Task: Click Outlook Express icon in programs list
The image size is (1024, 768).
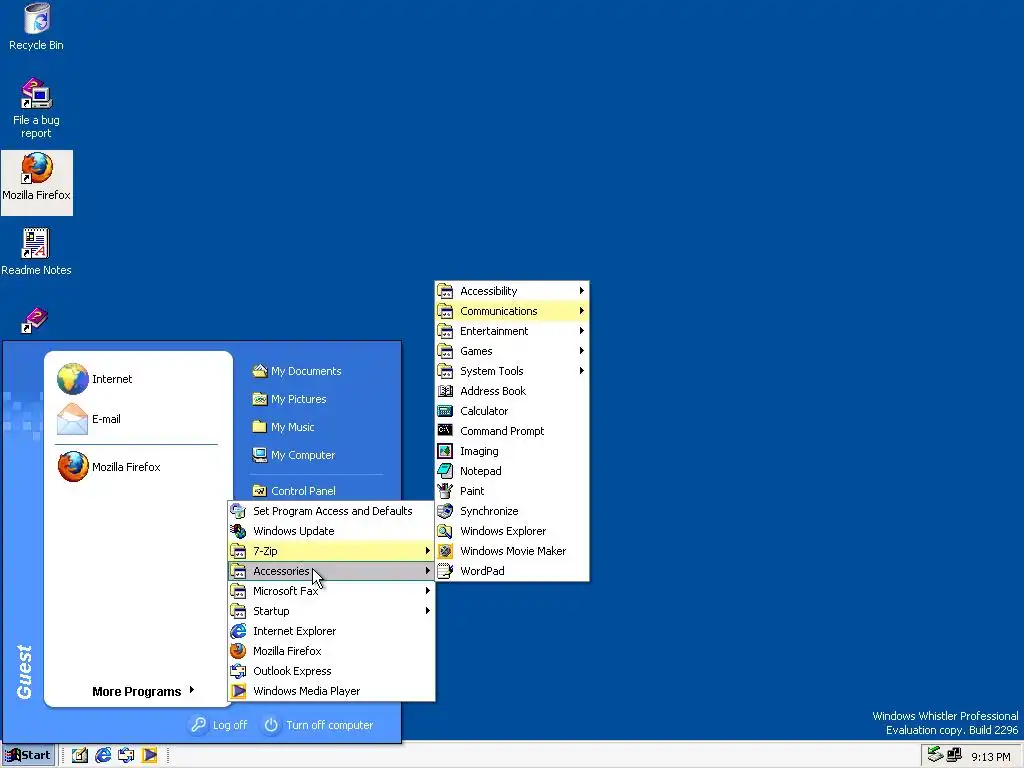Action: click(238, 671)
